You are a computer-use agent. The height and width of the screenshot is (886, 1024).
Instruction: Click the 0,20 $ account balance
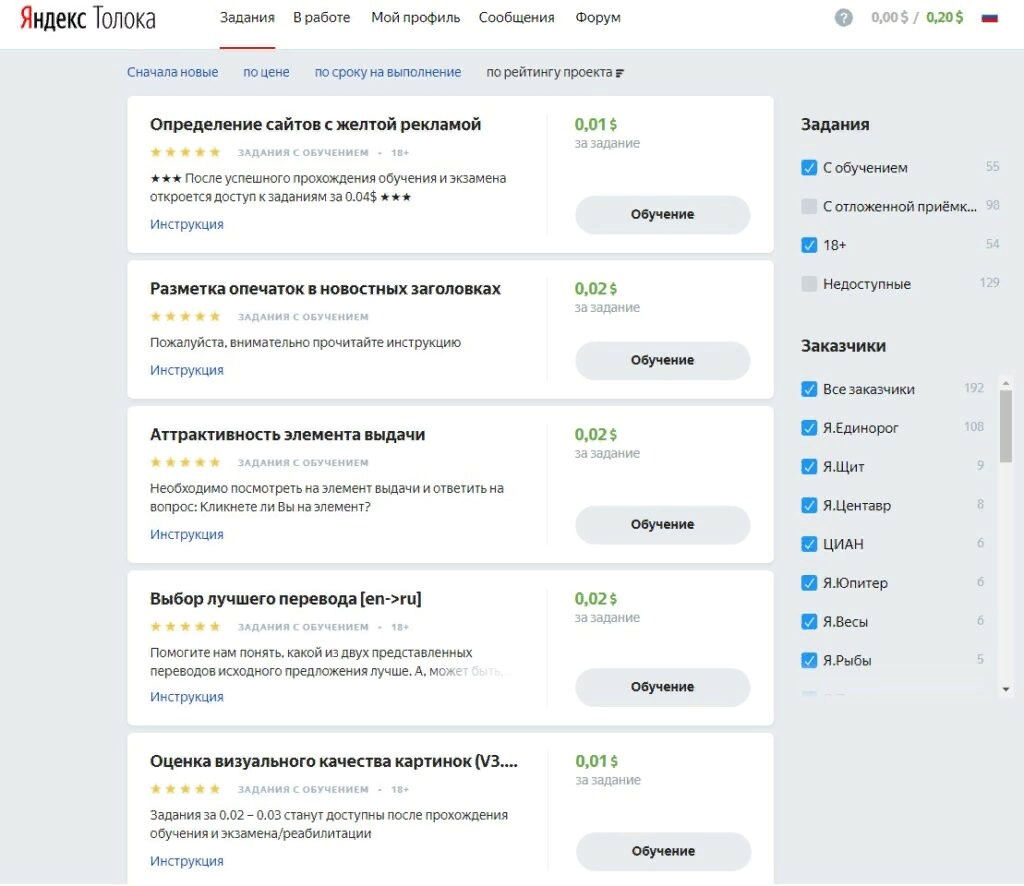pyautogui.click(x=945, y=18)
